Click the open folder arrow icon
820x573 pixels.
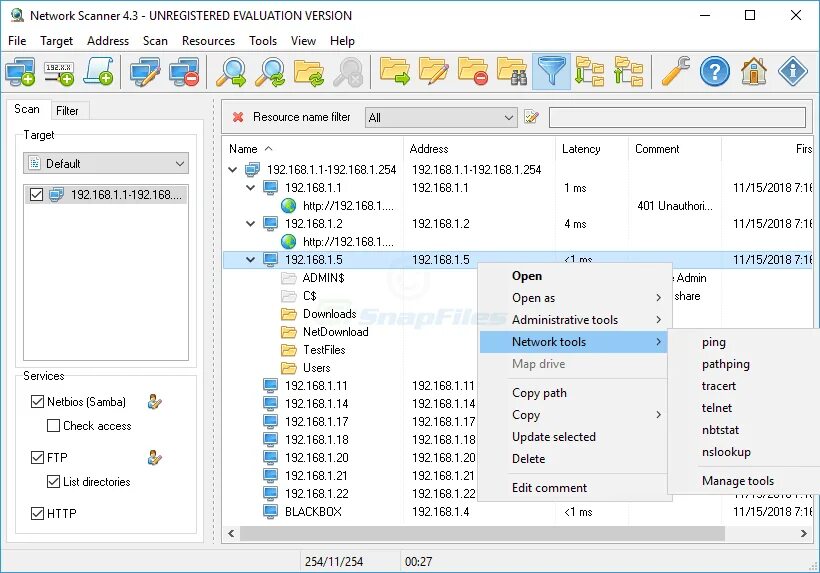(394, 72)
